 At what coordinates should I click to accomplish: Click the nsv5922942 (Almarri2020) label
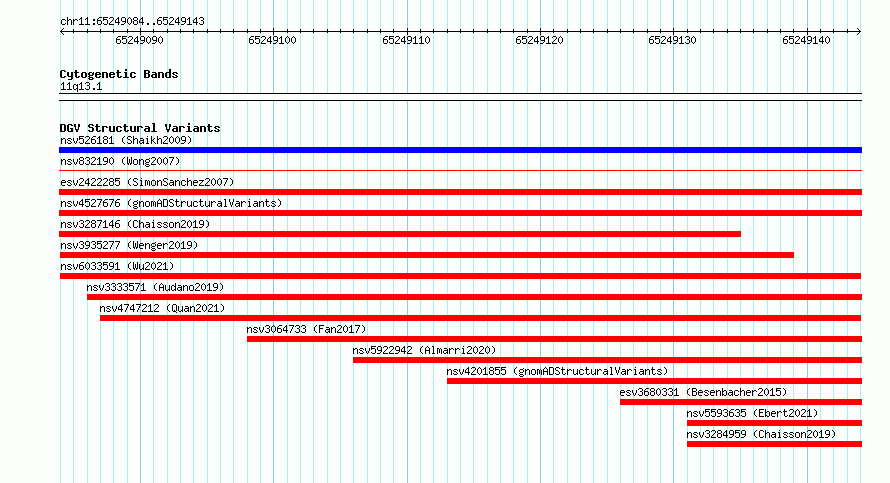[x=424, y=350]
